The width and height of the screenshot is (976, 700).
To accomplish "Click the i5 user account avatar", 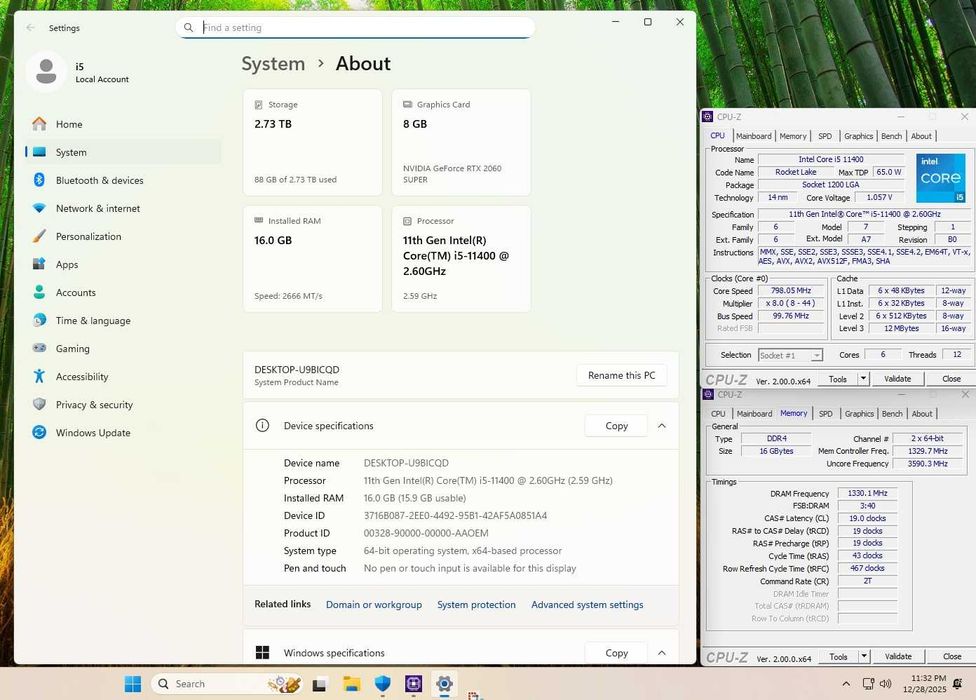I will 46,72.
